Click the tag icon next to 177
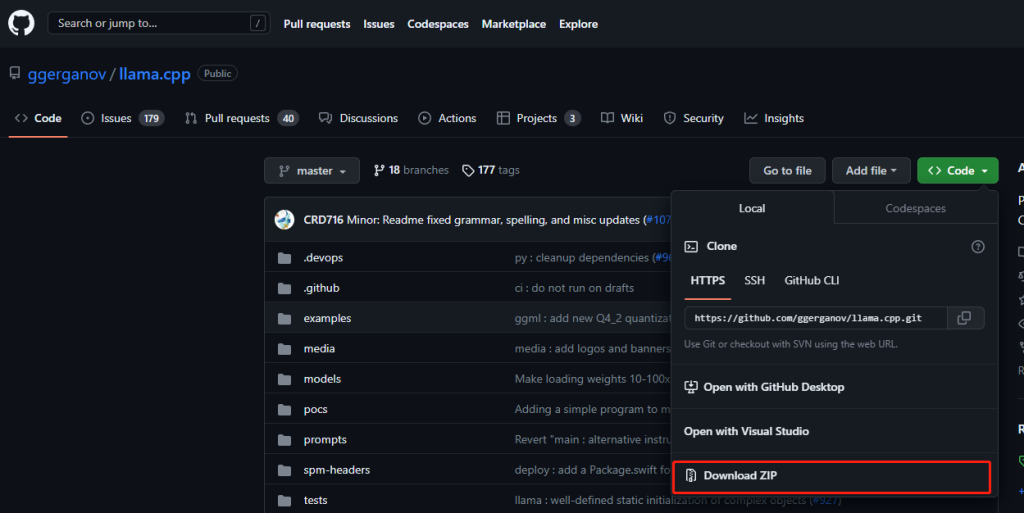Screen dimensions: 1024x513 pyautogui.click(x=468, y=170)
